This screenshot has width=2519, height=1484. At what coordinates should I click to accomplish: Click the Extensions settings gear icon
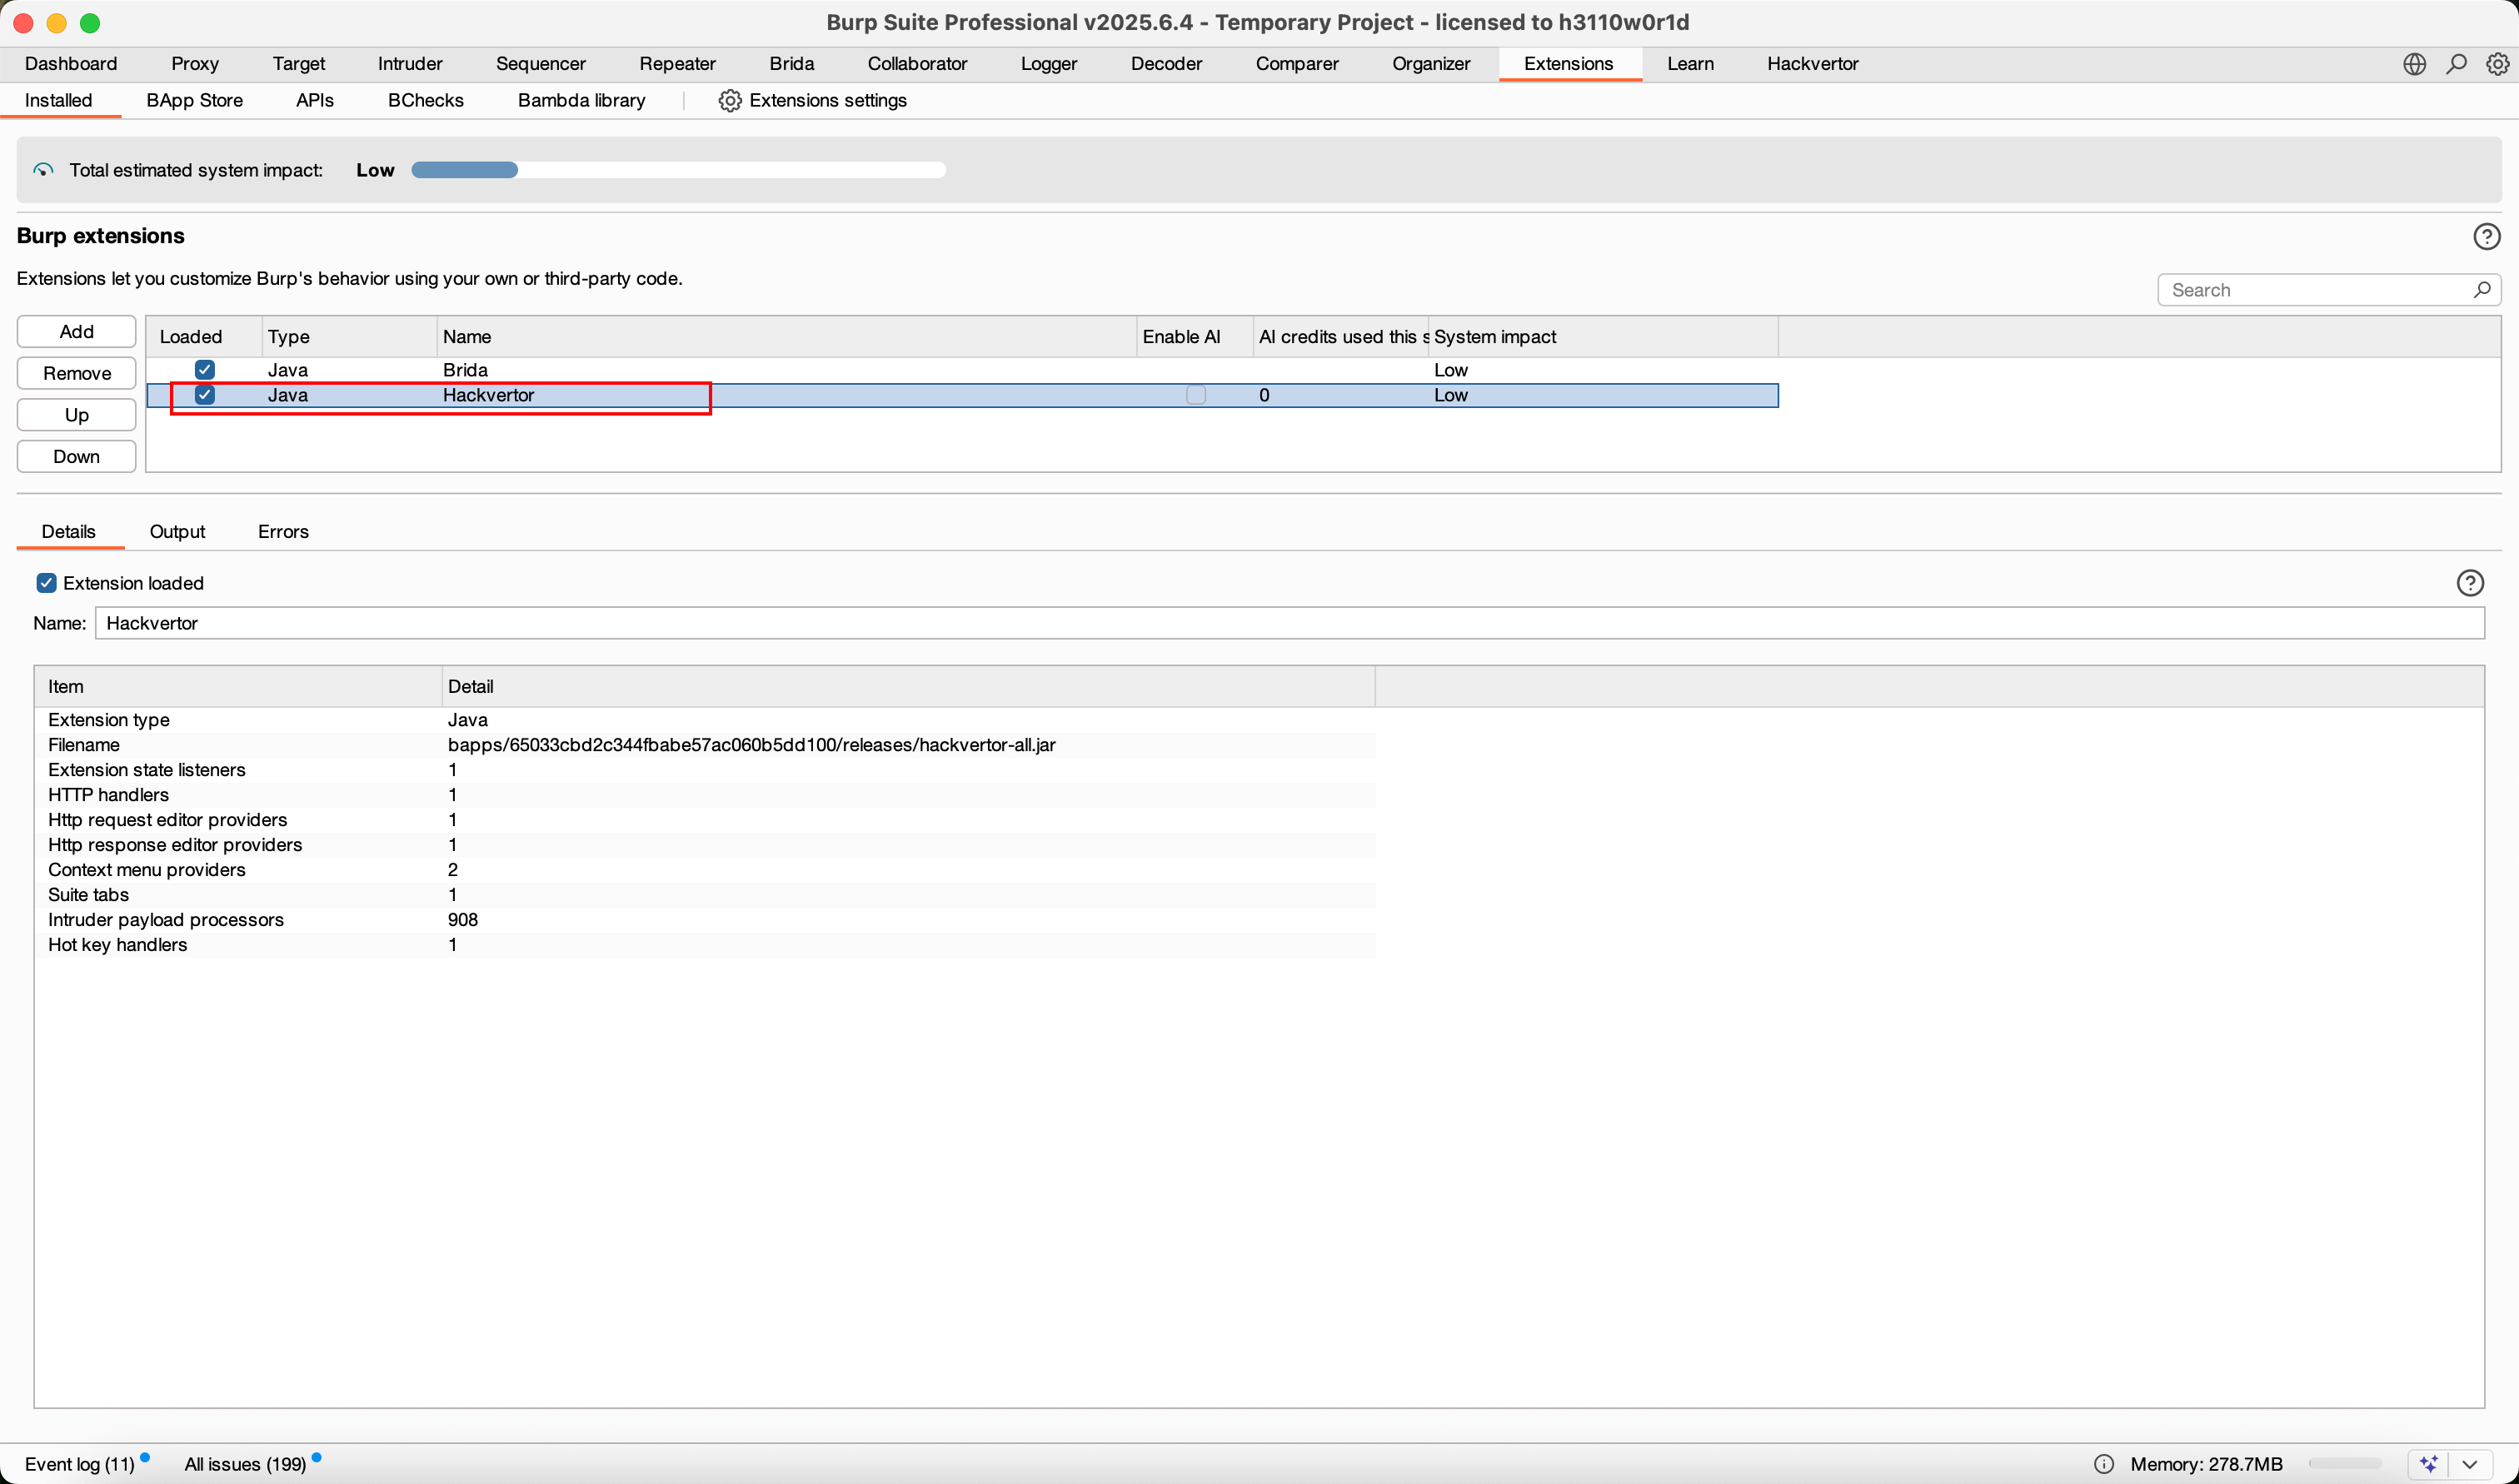tap(730, 101)
